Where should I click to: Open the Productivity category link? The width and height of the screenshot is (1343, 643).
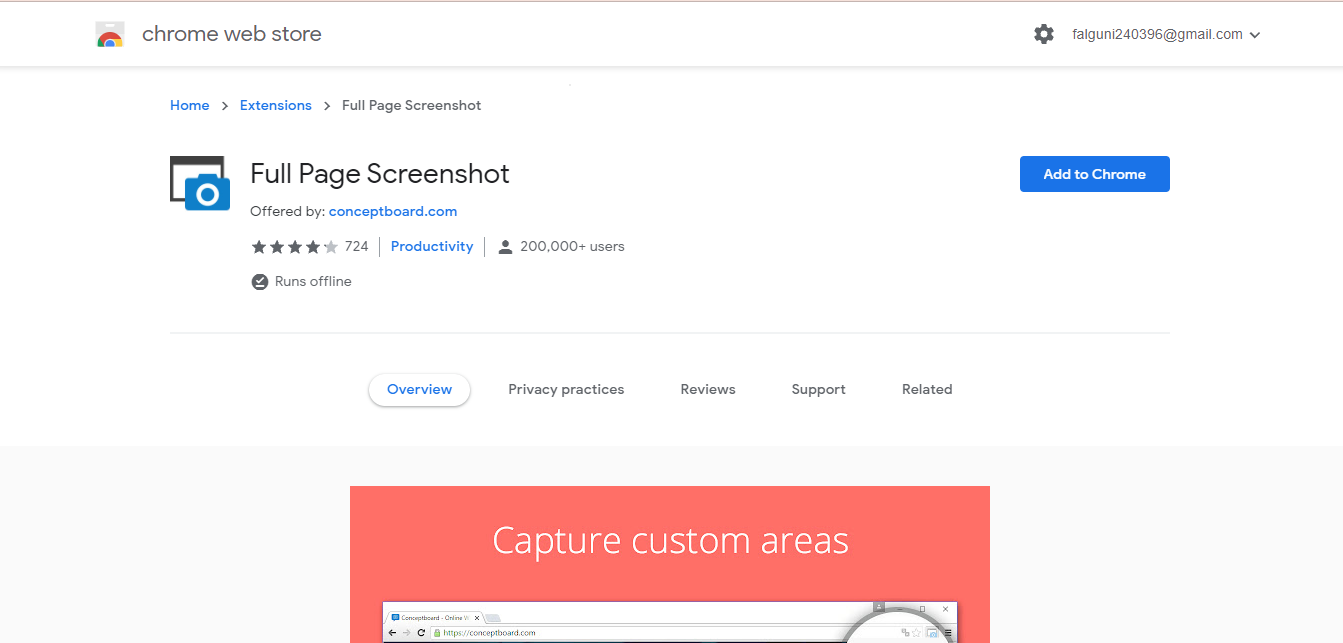click(x=432, y=247)
